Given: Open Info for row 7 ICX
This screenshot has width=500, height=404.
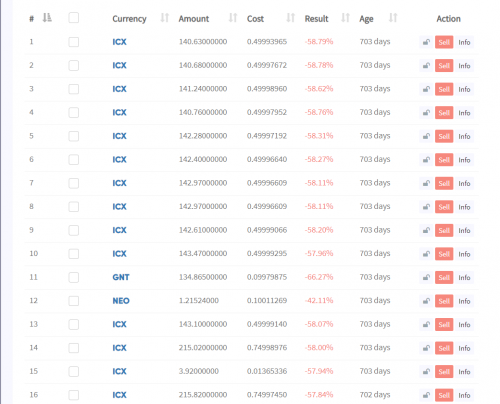Looking at the screenshot, I should point(464,183).
